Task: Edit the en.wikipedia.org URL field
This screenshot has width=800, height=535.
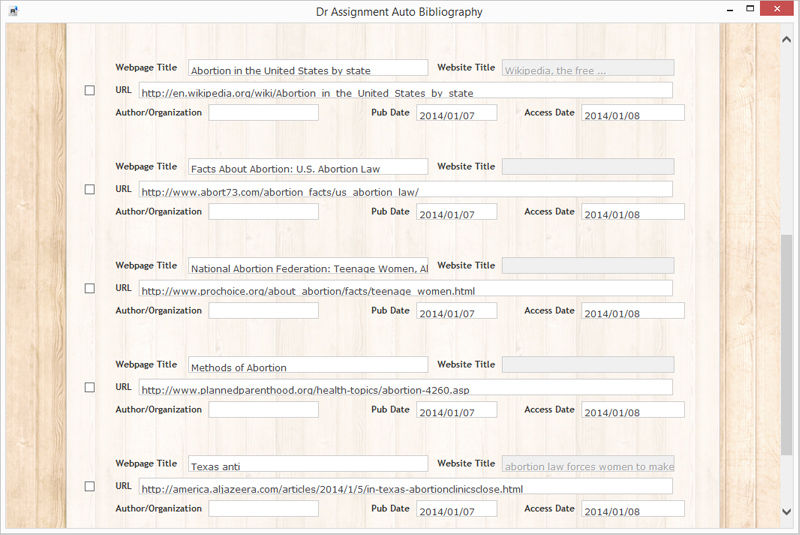Action: 406,90
